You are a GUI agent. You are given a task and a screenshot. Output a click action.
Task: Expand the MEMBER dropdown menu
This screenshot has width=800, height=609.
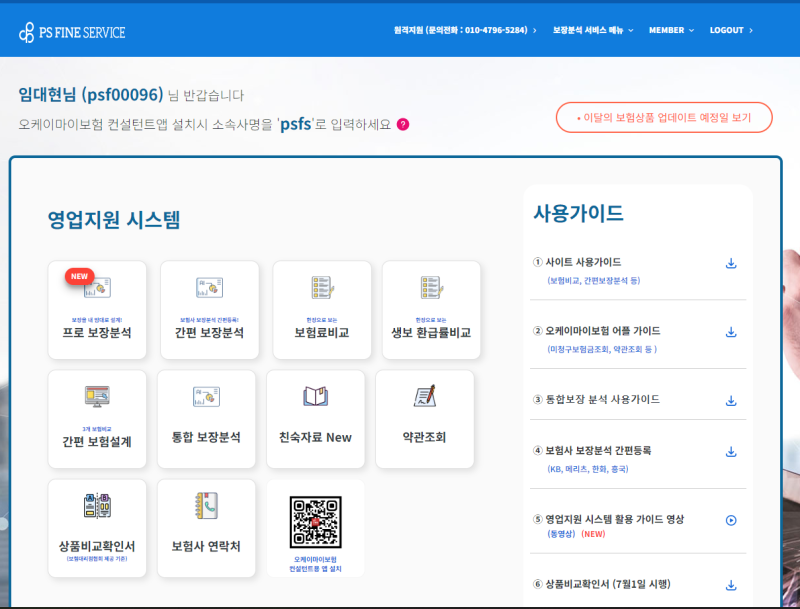click(671, 30)
